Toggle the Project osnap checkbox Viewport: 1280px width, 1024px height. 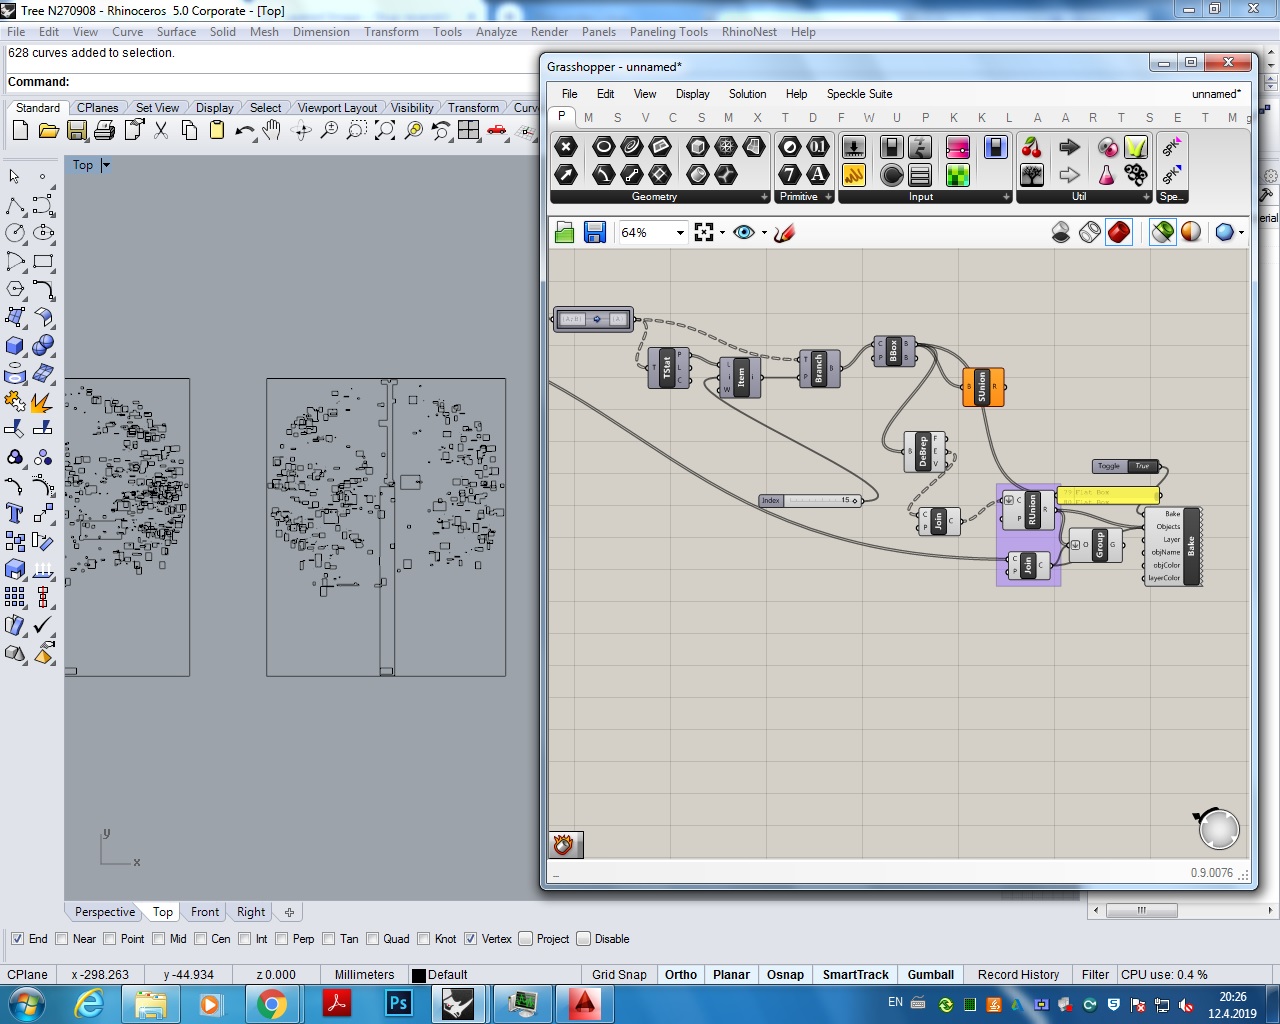(x=526, y=939)
